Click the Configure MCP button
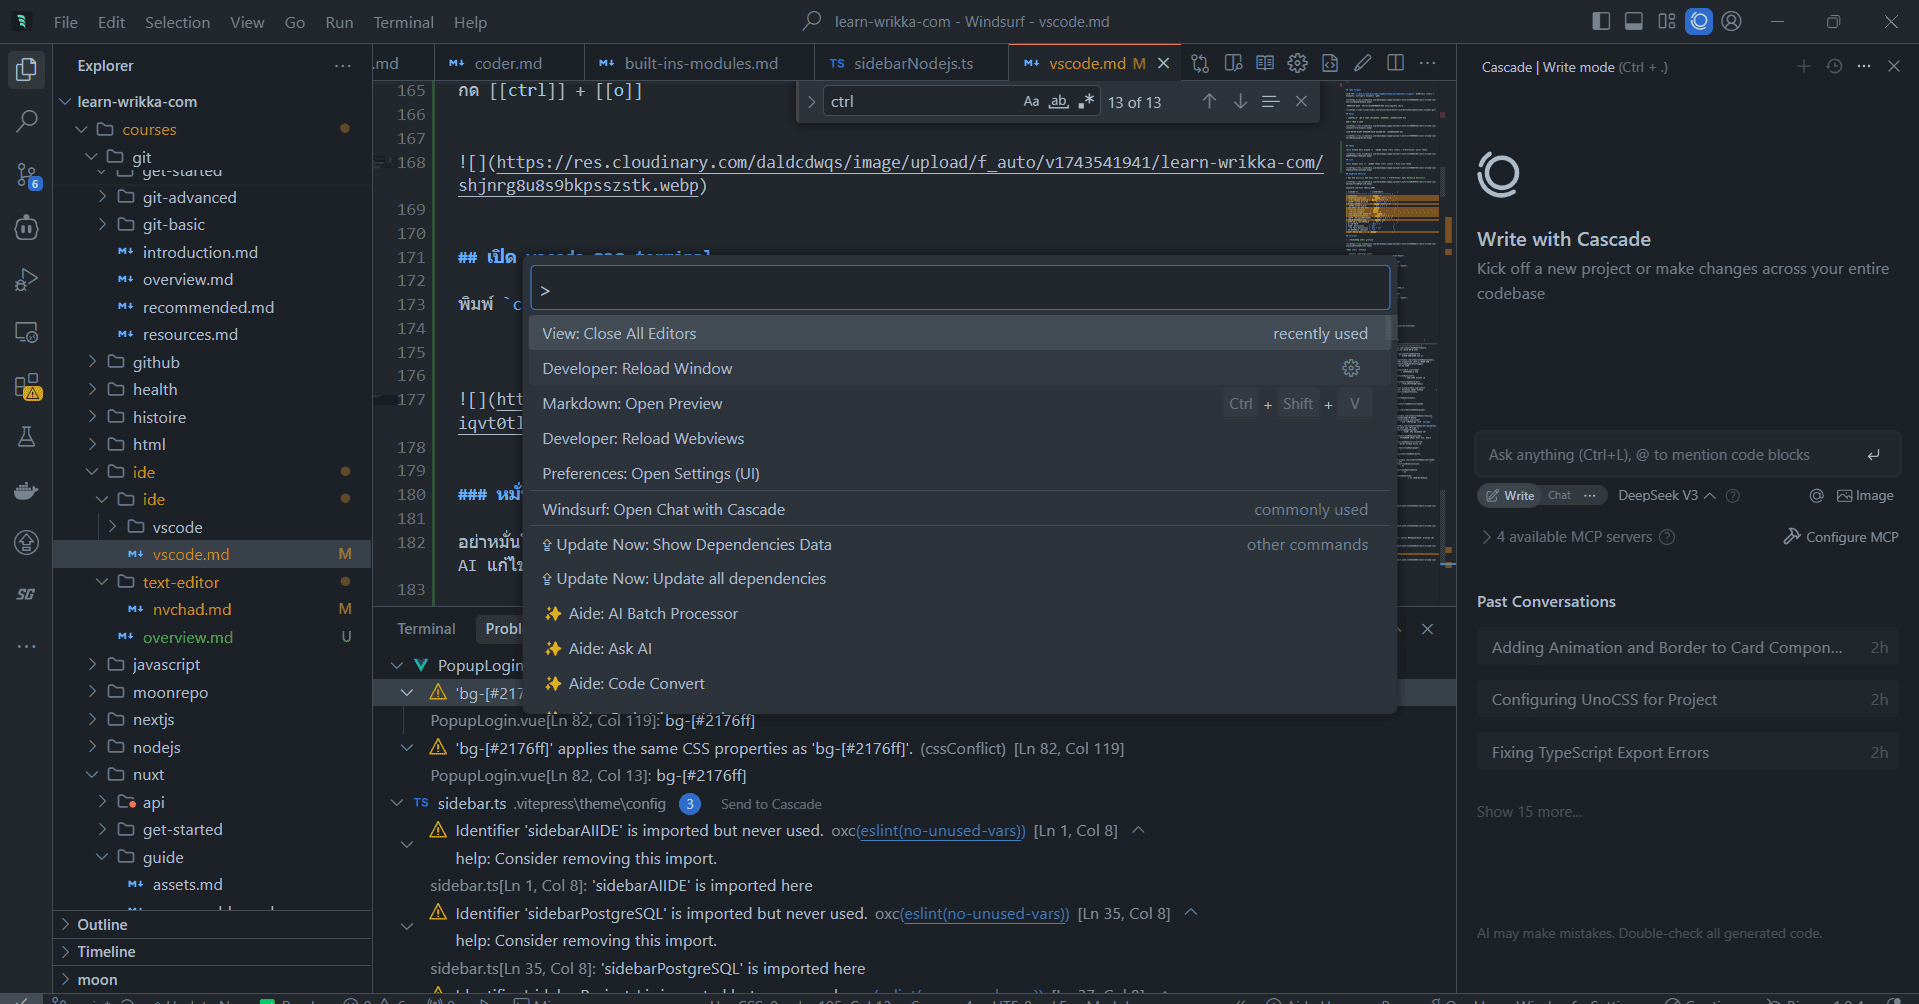This screenshot has width=1919, height=1004. (x=1840, y=537)
